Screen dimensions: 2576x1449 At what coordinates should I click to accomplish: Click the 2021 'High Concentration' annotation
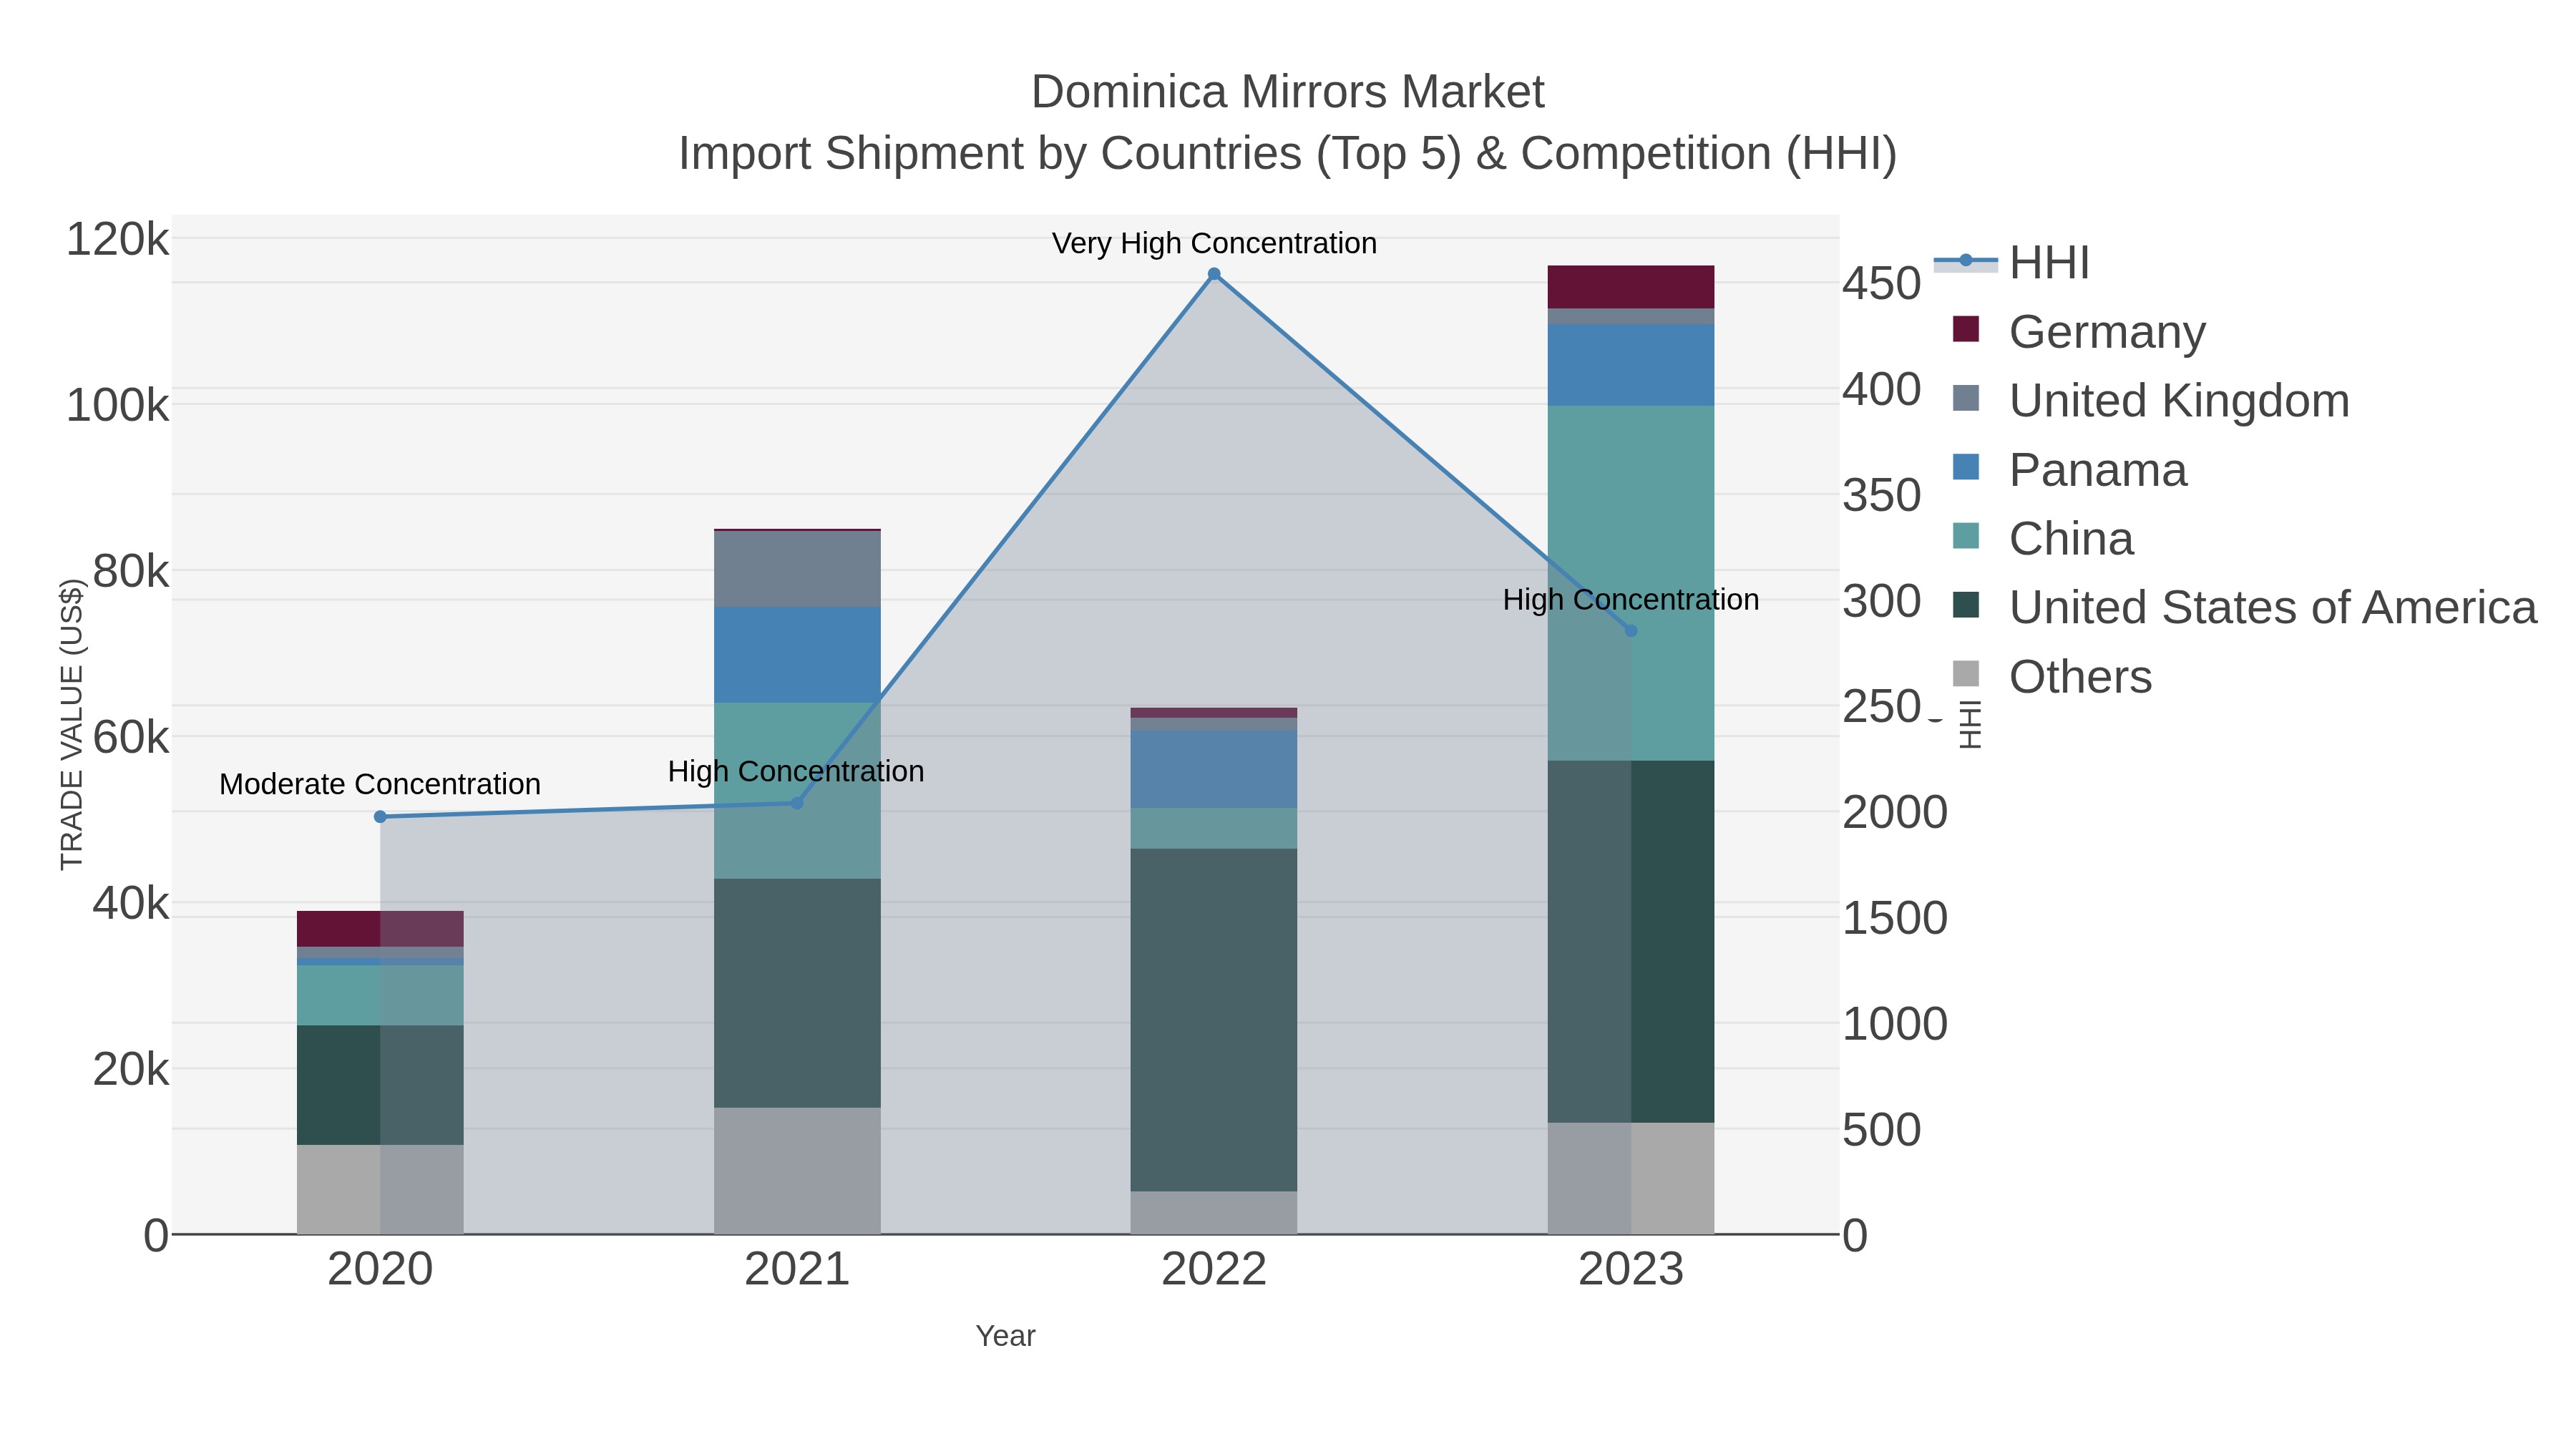[x=796, y=771]
